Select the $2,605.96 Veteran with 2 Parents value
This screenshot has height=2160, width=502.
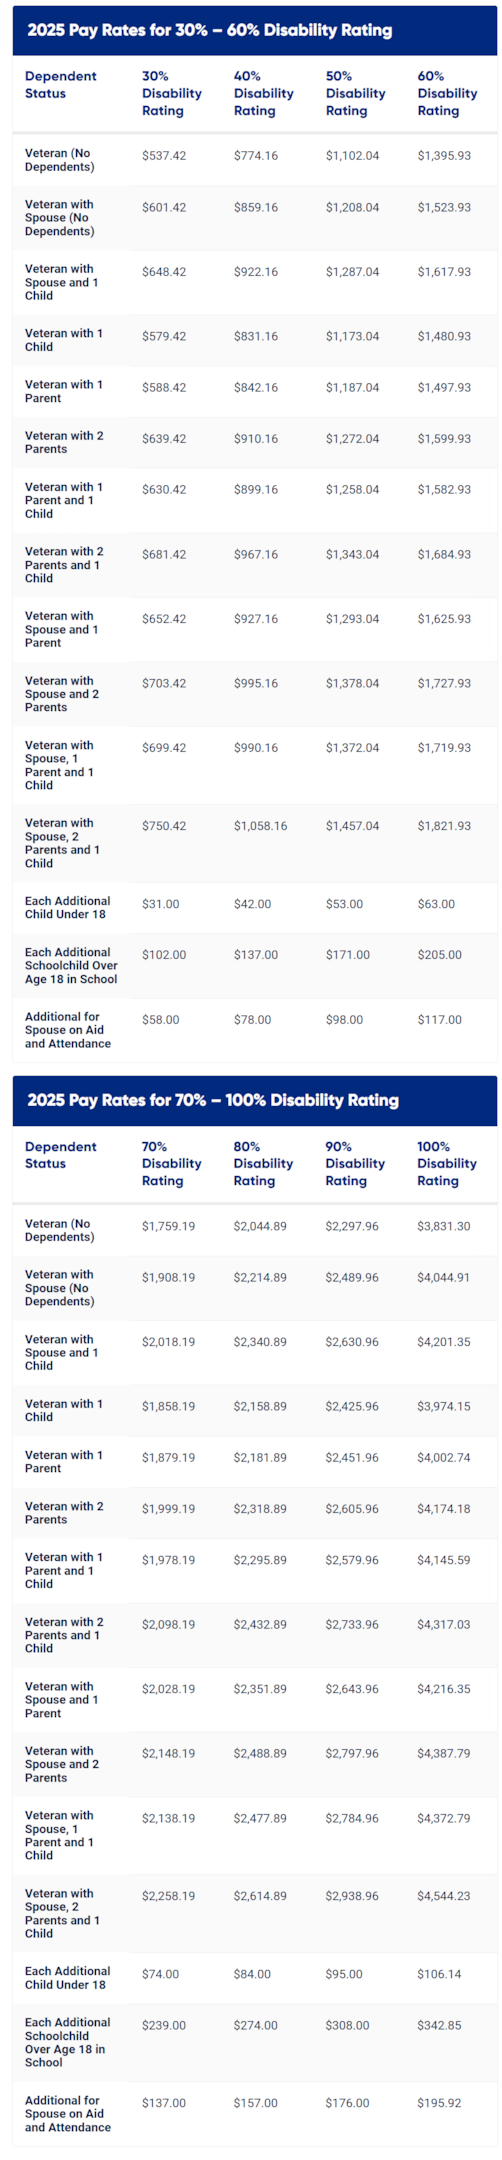pos(352,1509)
